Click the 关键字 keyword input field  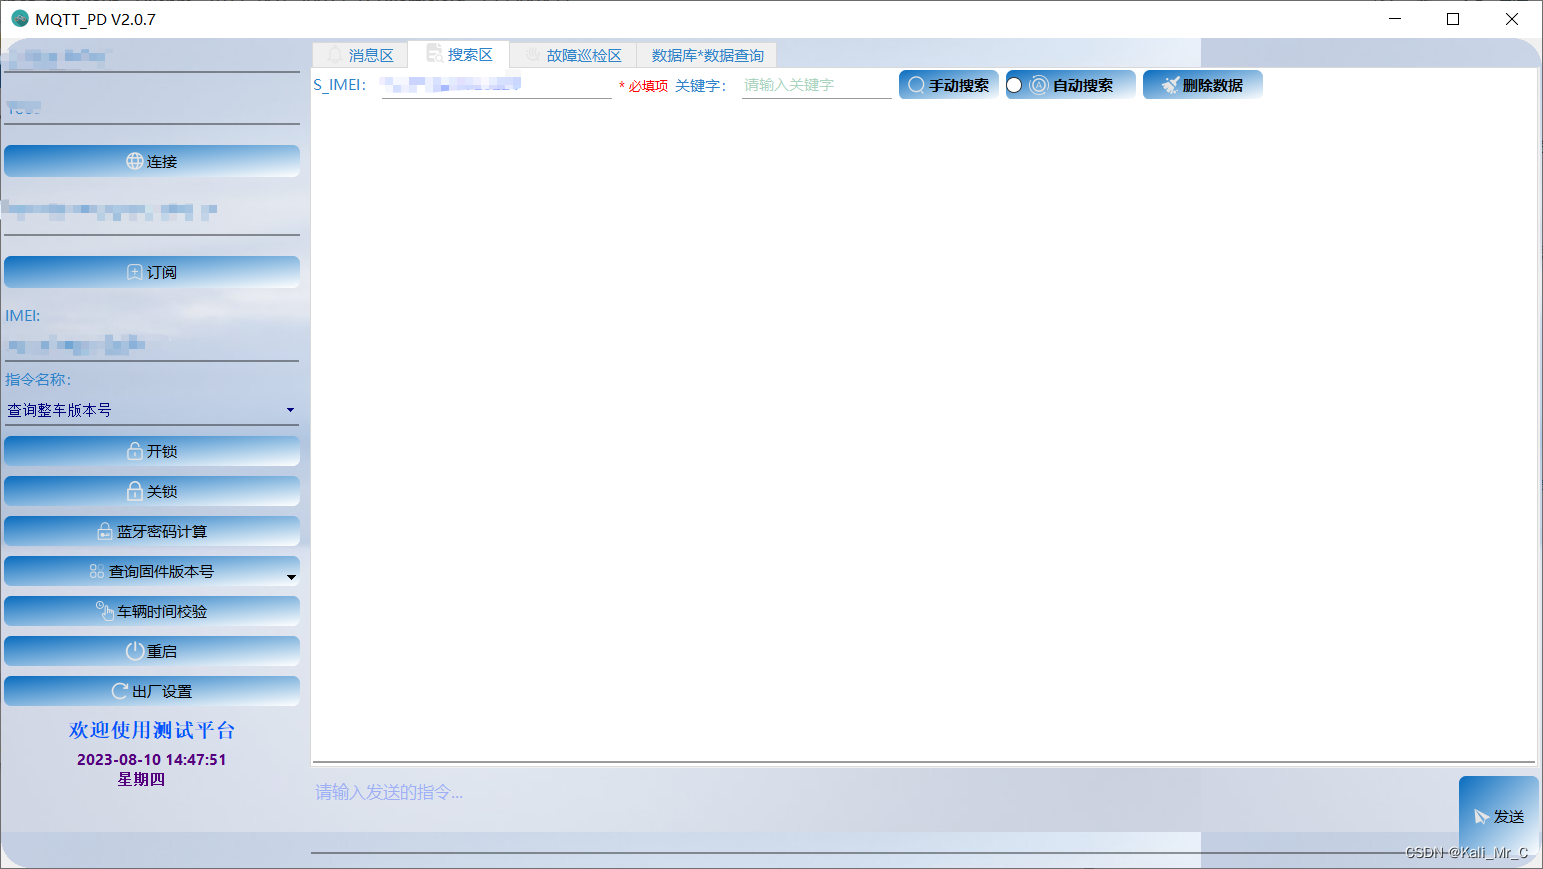pyautogui.click(x=815, y=85)
